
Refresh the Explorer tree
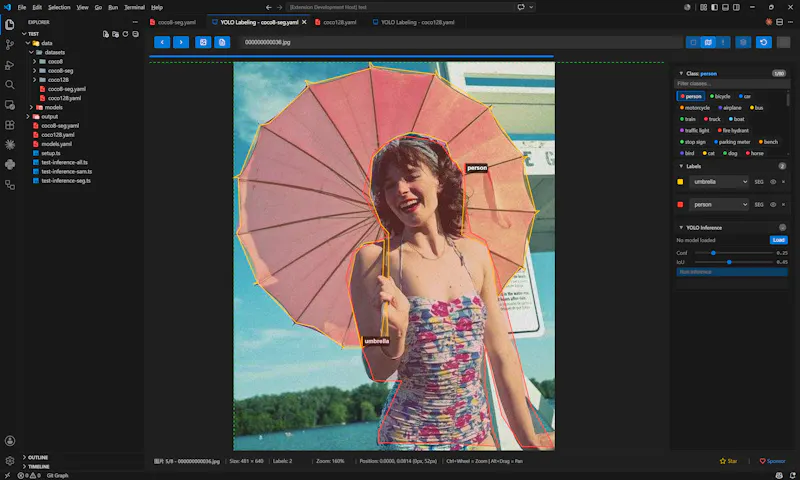[125, 34]
